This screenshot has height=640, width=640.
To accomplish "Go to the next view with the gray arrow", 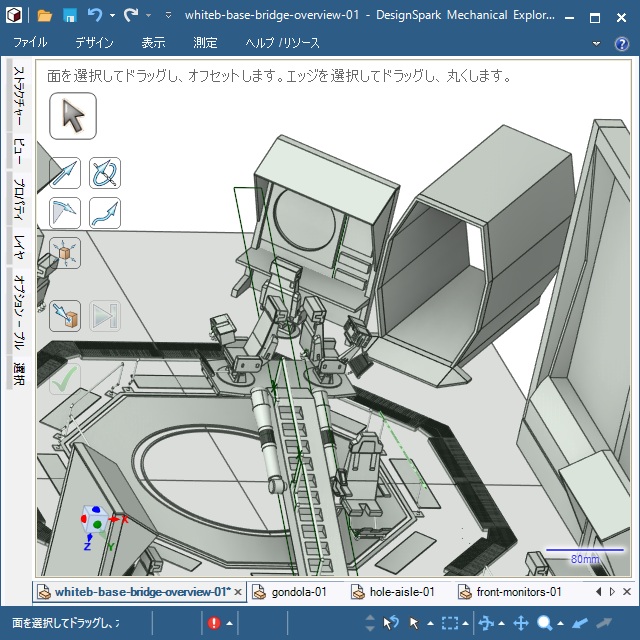I will coord(604,623).
